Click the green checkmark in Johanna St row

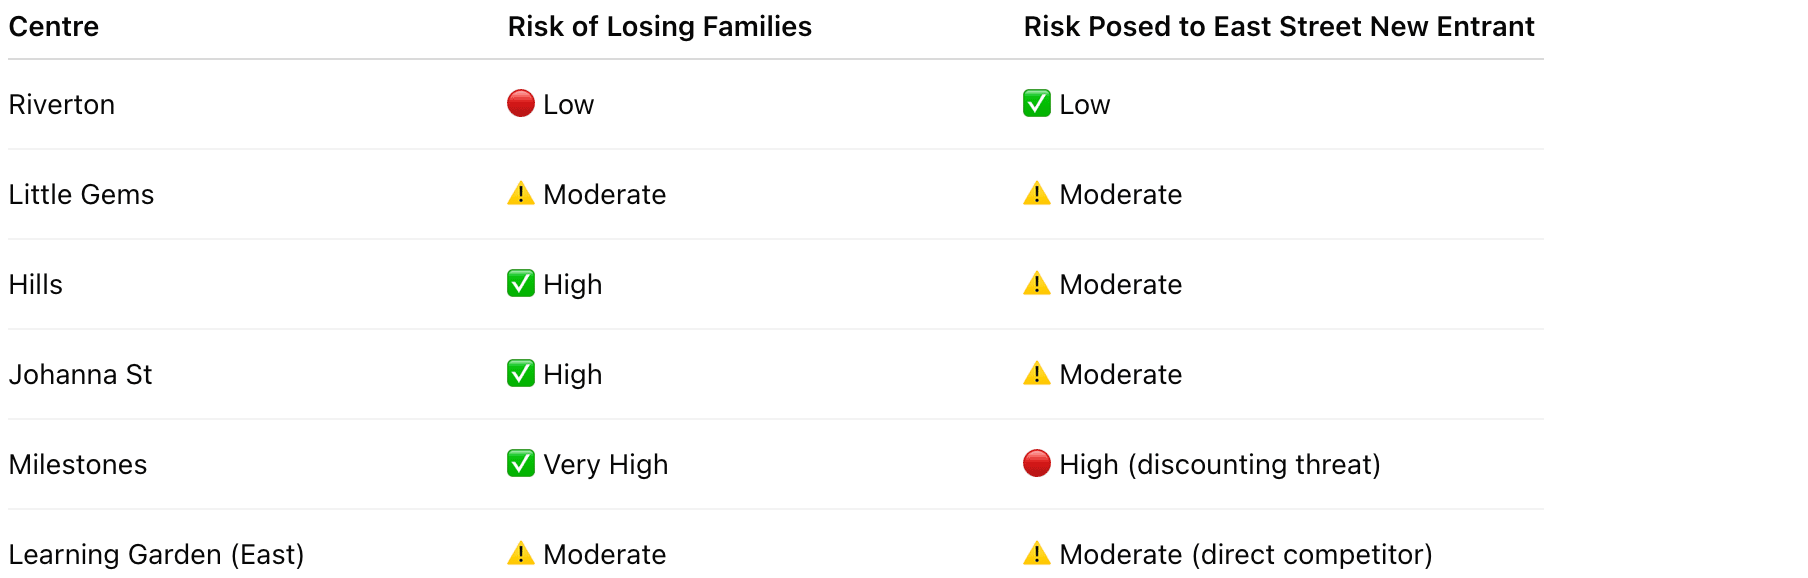[520, 373]
